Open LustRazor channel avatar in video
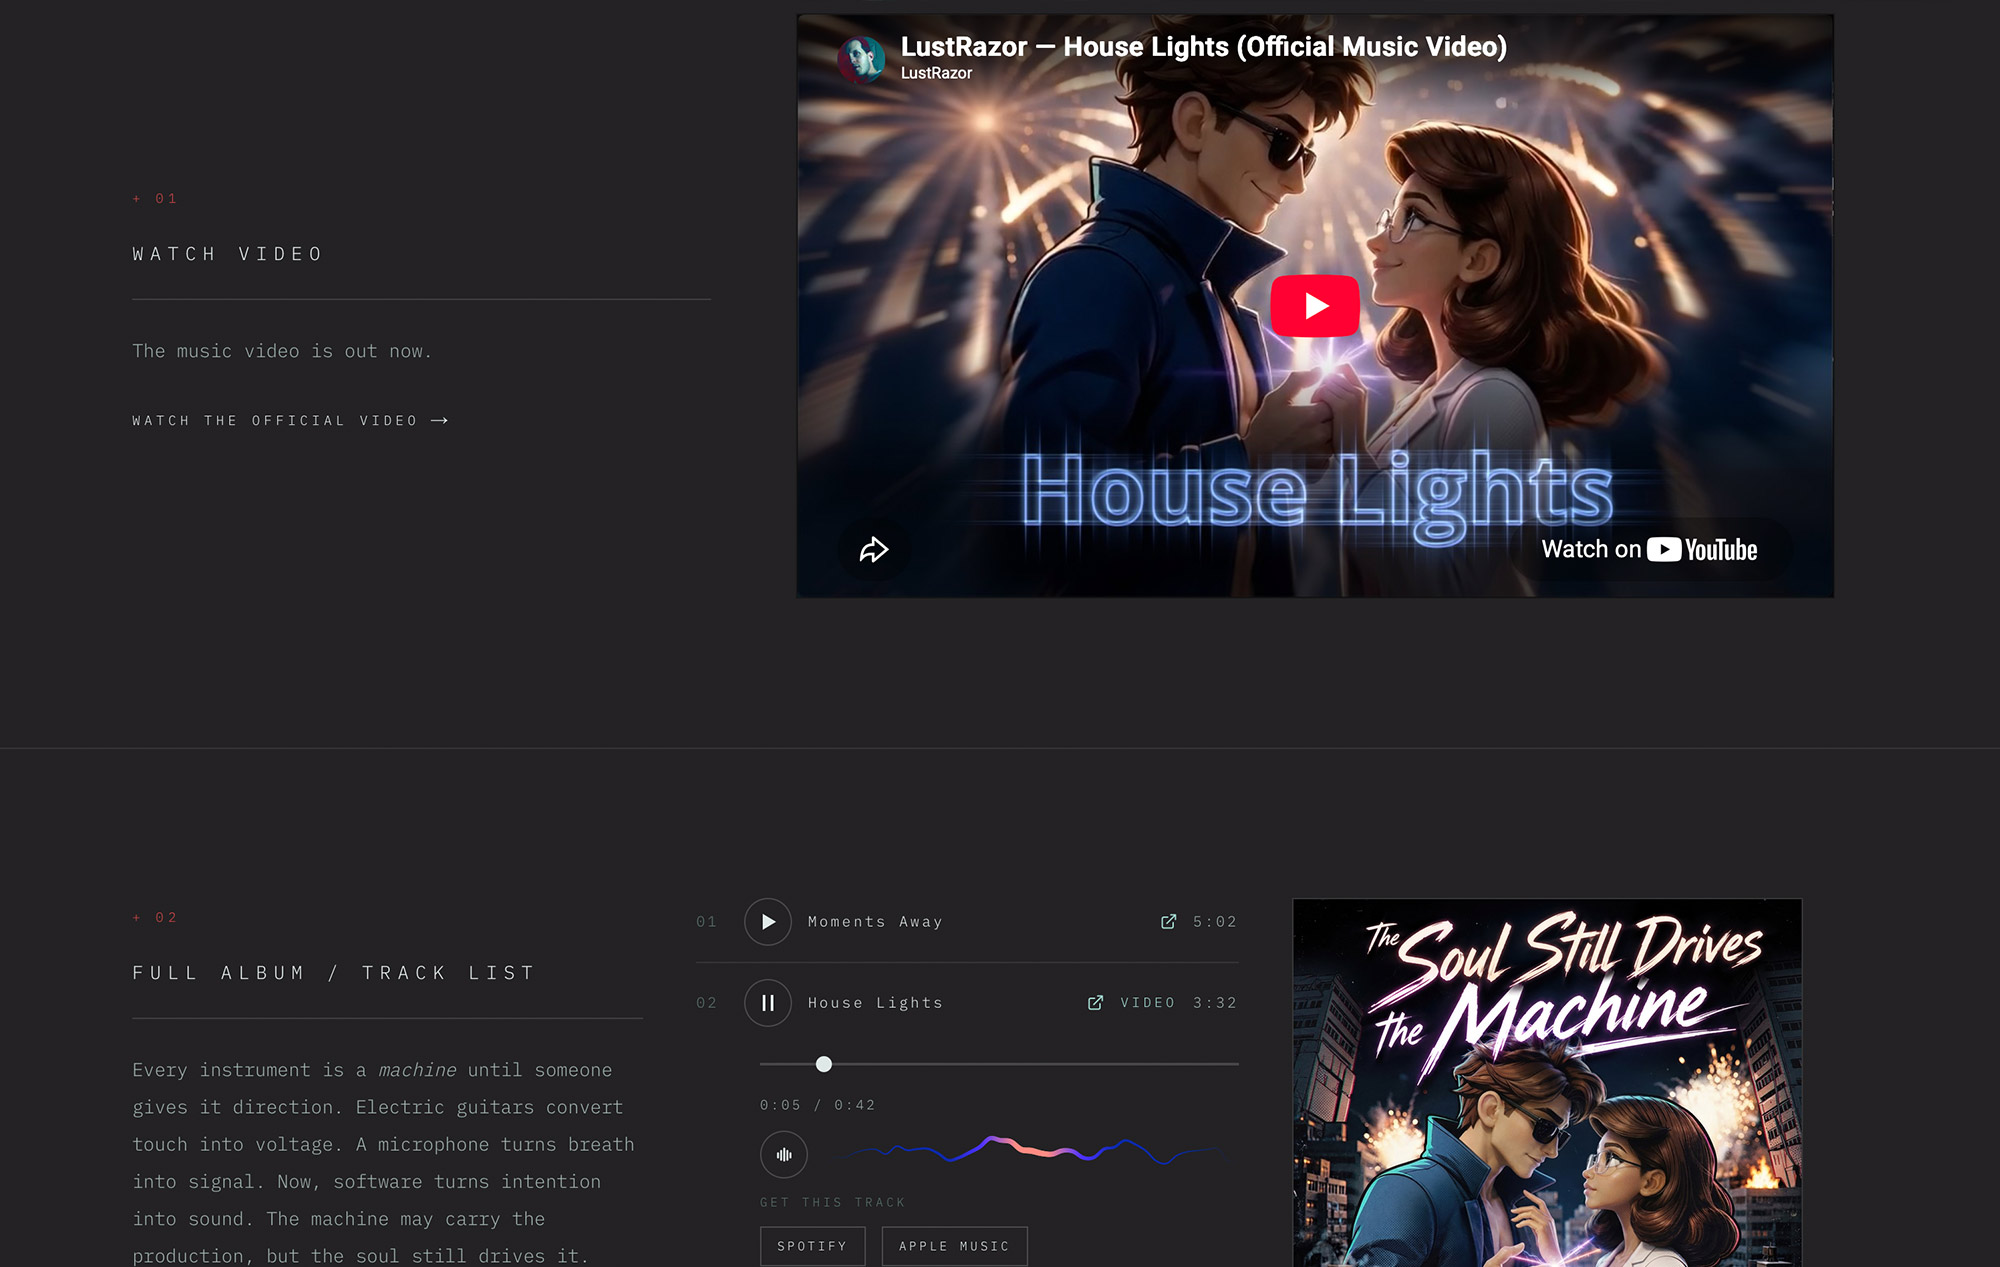Viewport: 2000px width, 1267px height. pyautogui.click(x=861, y=59)
